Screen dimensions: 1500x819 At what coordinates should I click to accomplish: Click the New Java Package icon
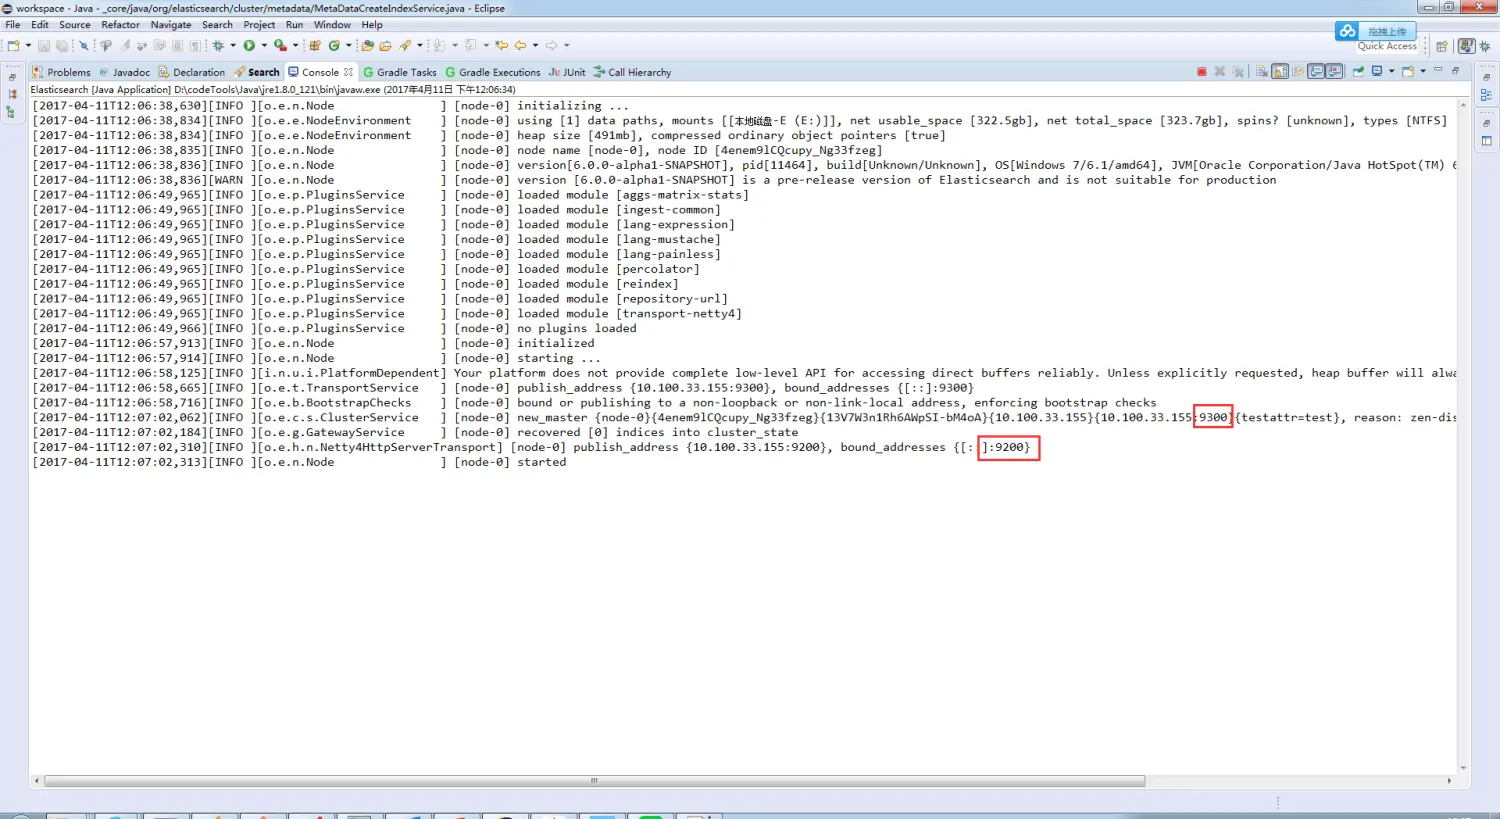tap(315, 45)
